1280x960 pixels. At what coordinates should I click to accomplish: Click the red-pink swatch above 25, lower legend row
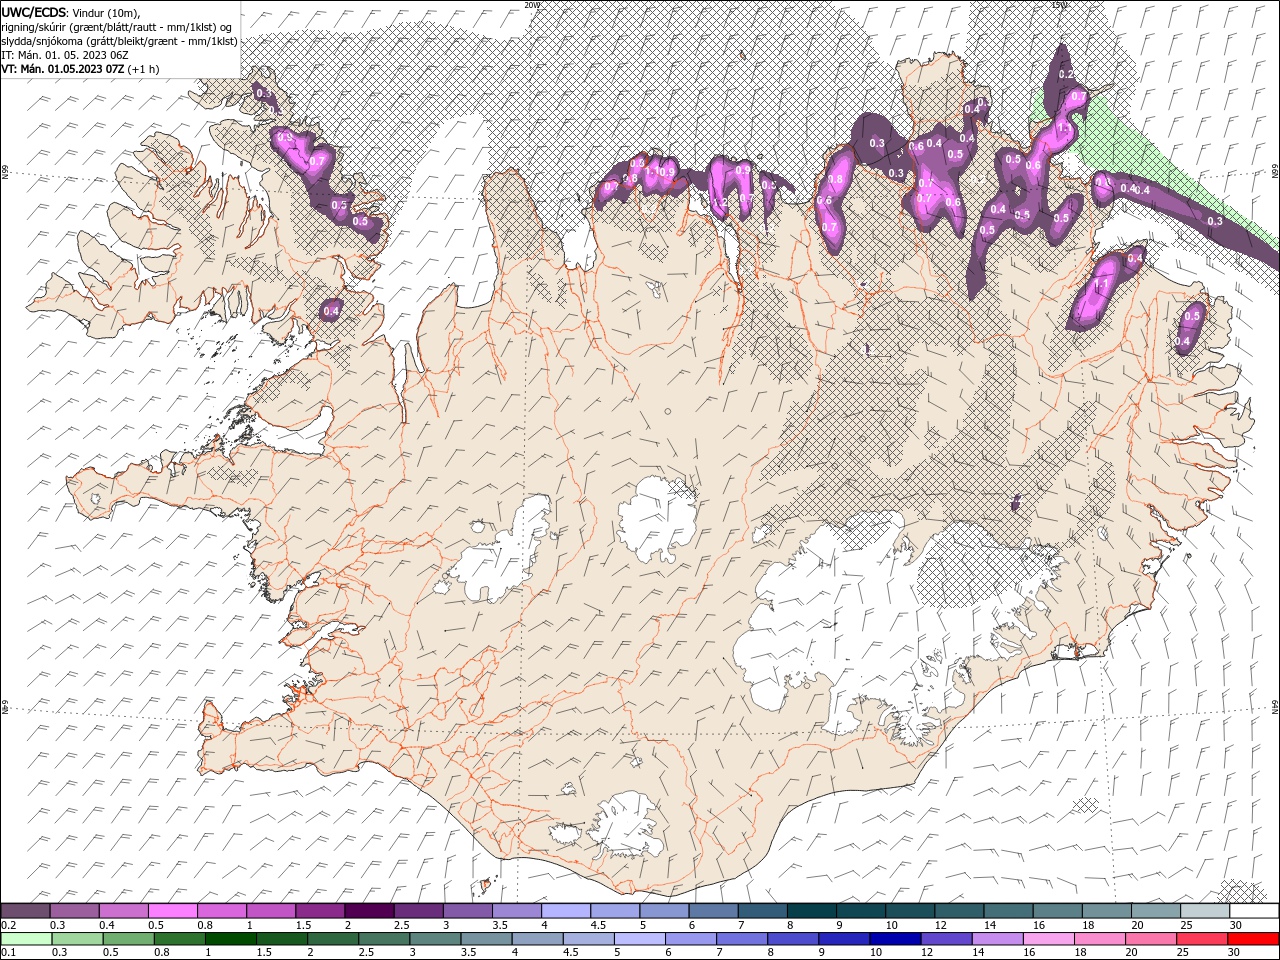(x=1202, y=938)
